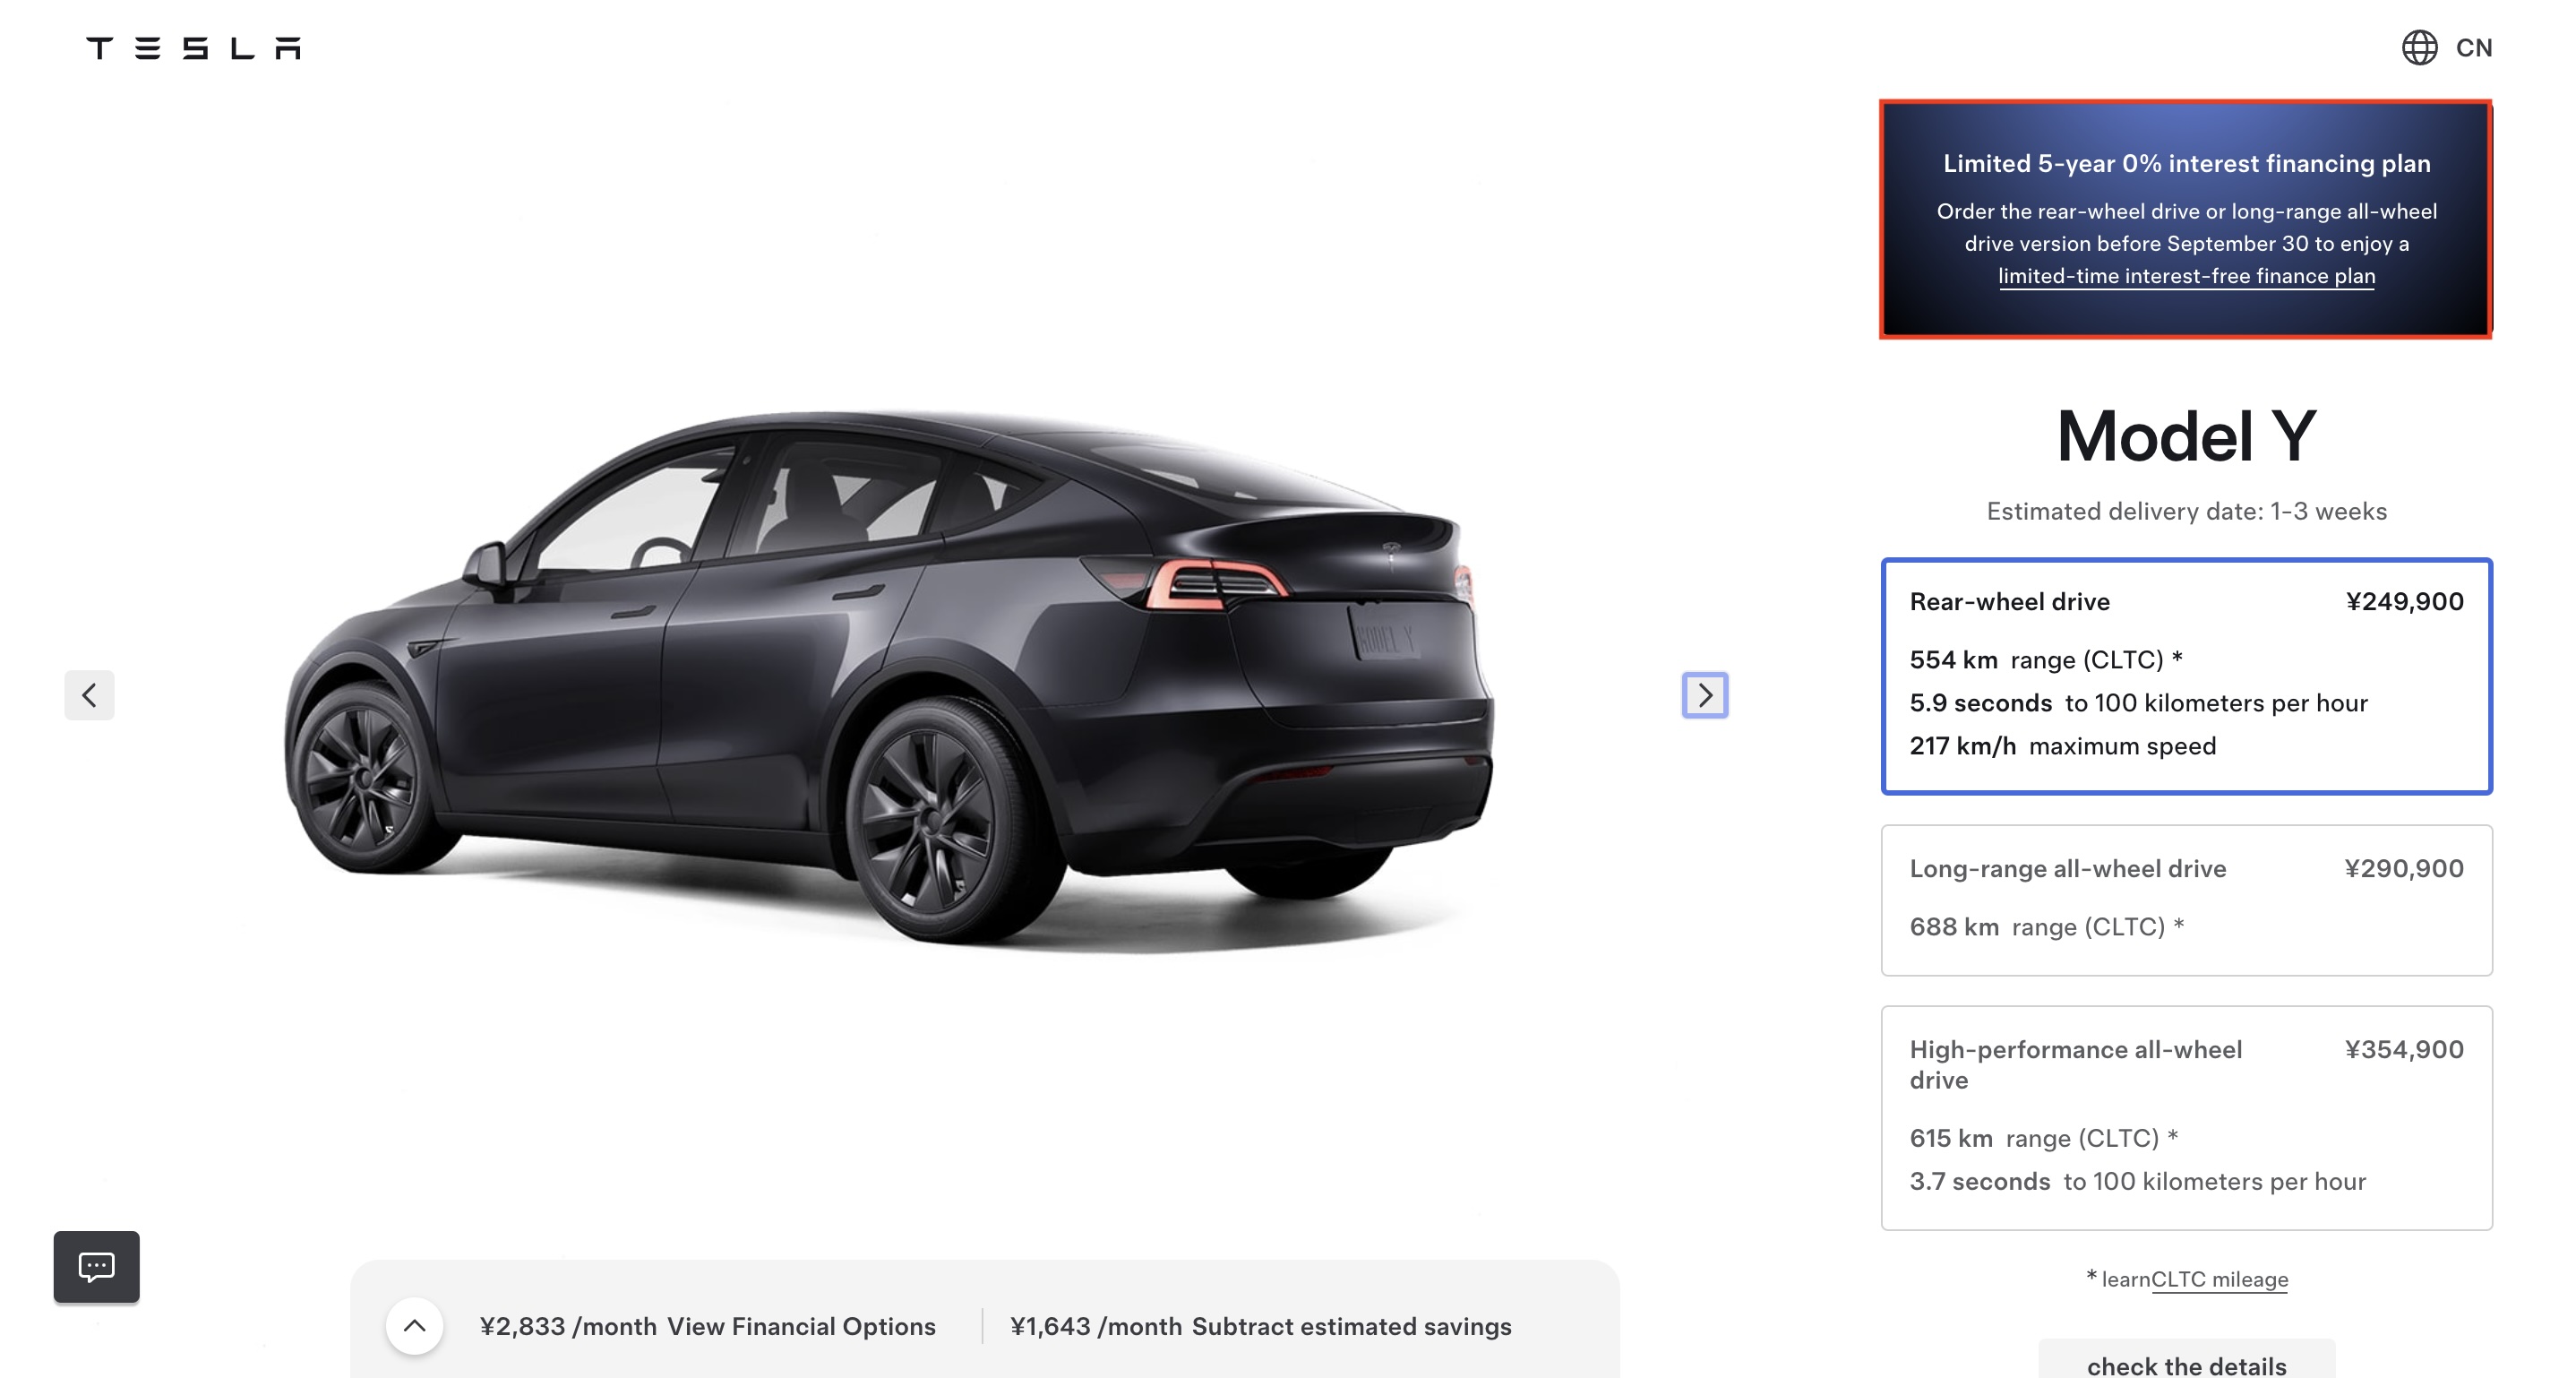Select the Rear-wheel drive option
The image size is (2576, 1378).
pyautogui.click(x=2186, y=676)
